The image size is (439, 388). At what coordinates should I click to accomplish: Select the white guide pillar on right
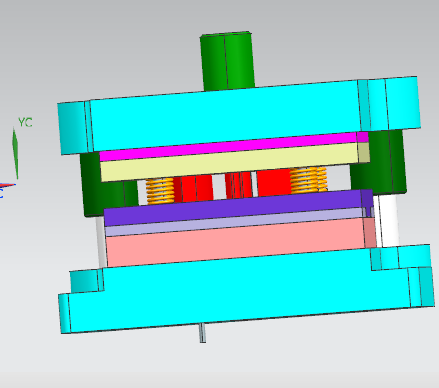(387, 221)
